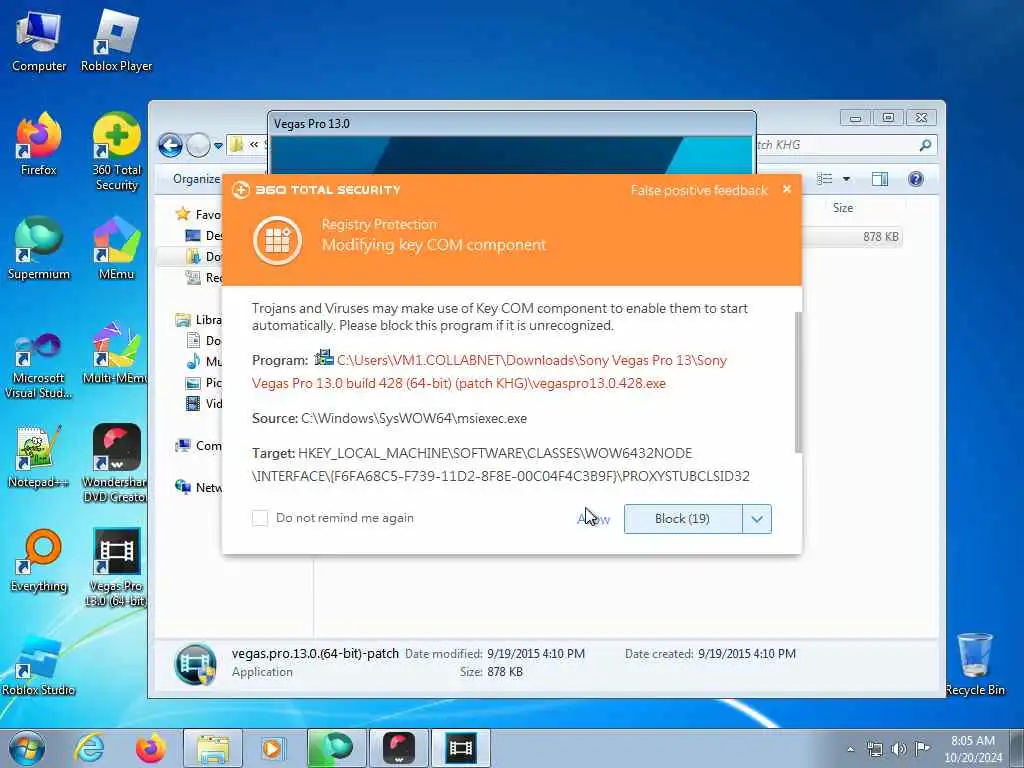Viewport: 1024px width, 768px height.
Task: Sort by Size column header
Action: click(842, 208)
